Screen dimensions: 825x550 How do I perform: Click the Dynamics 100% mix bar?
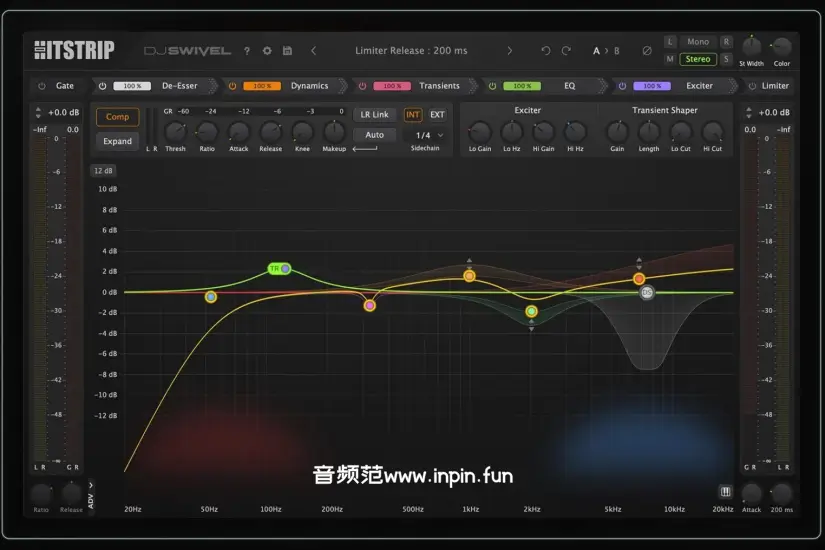click(x=262, y=86)
